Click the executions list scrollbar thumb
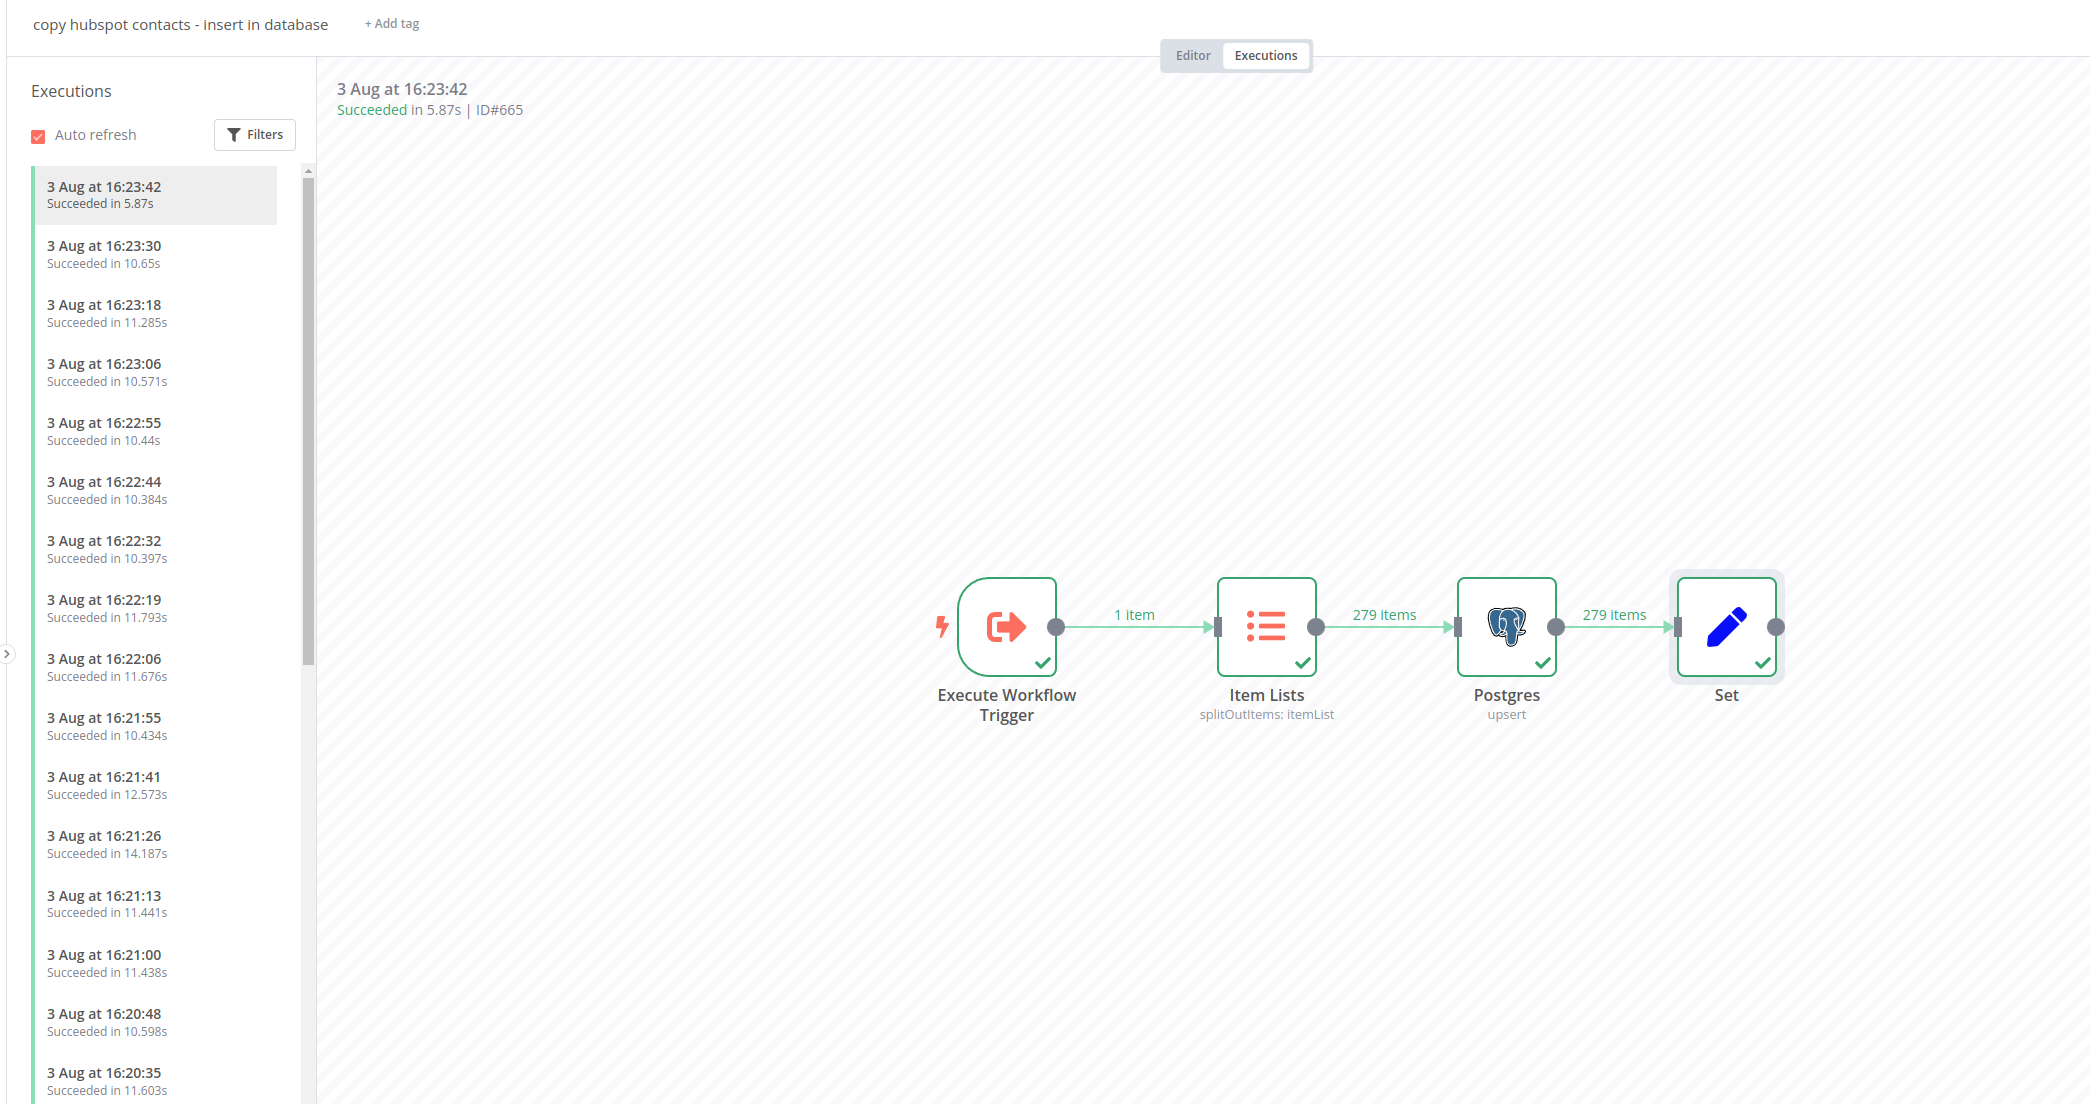The height and width of the screenshot is (1104, 2090). (x=308, y=420)
